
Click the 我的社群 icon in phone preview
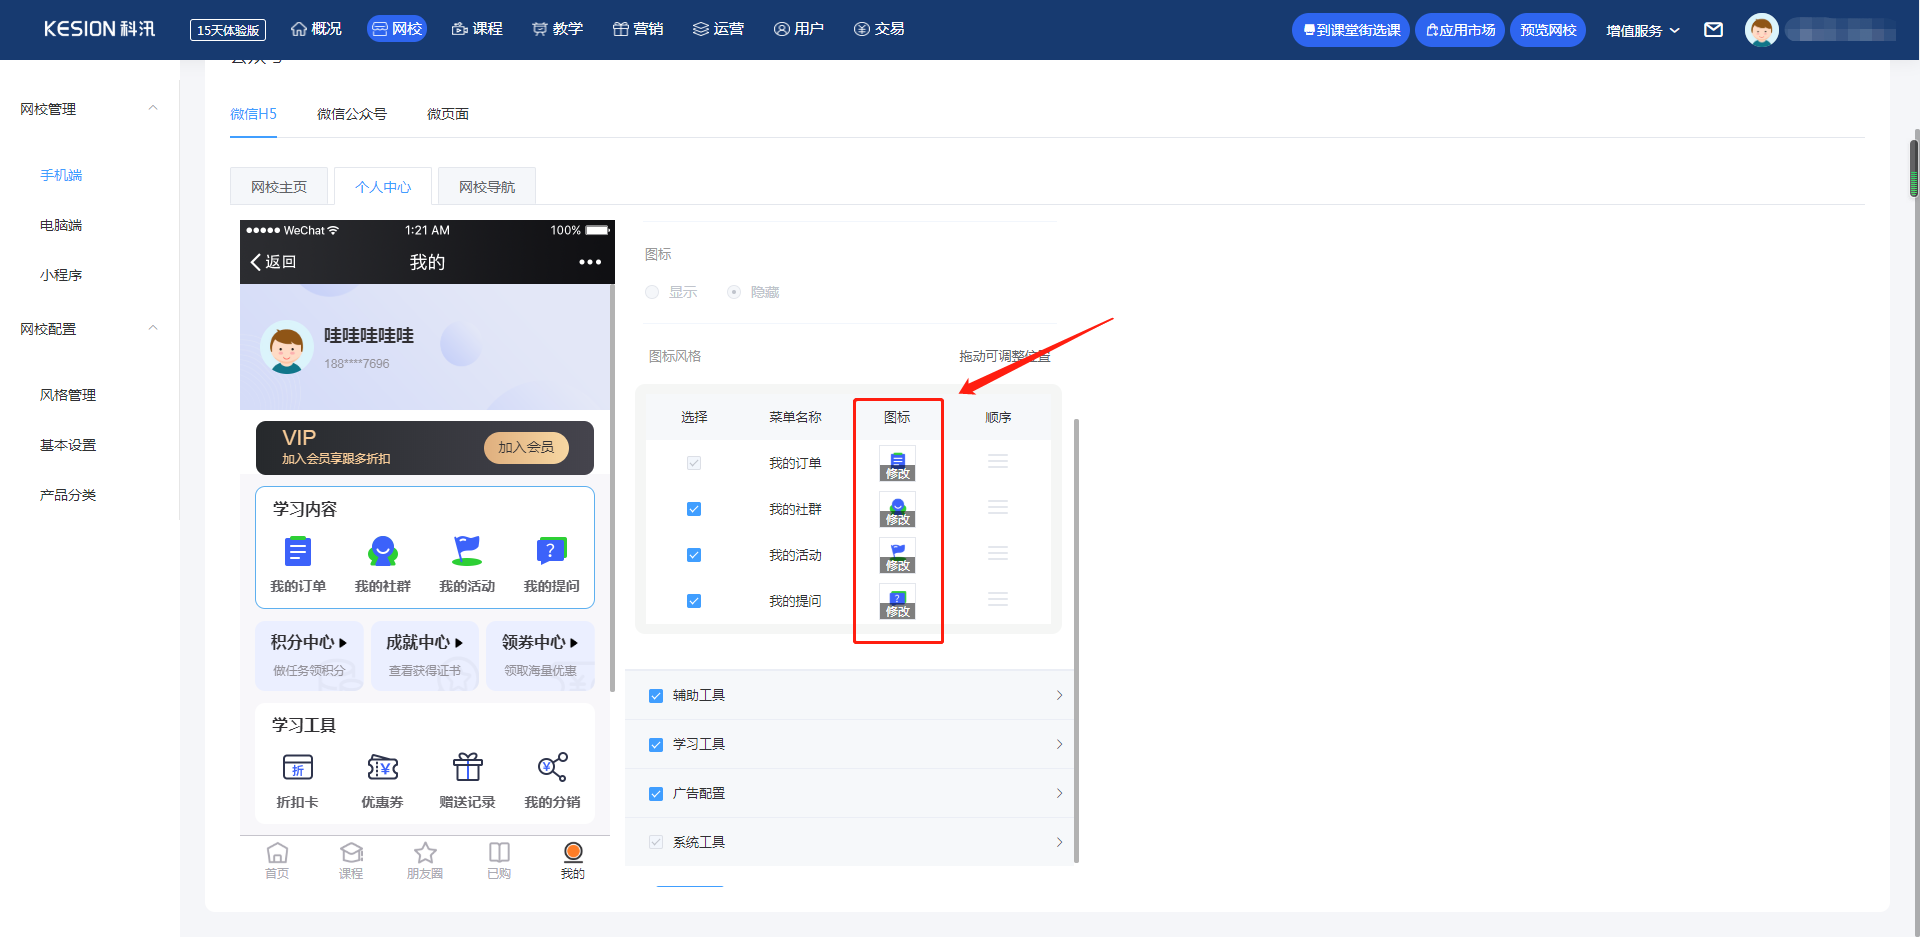coord(383,552)
